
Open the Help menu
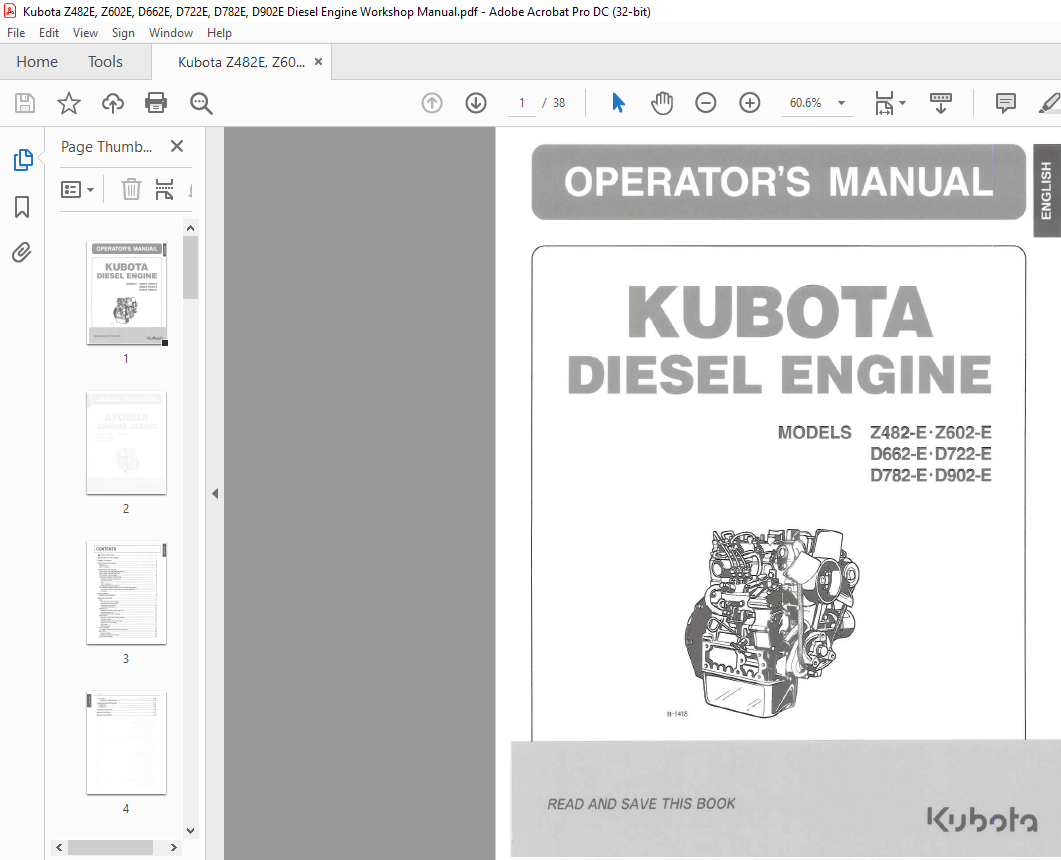coord(219,32)
